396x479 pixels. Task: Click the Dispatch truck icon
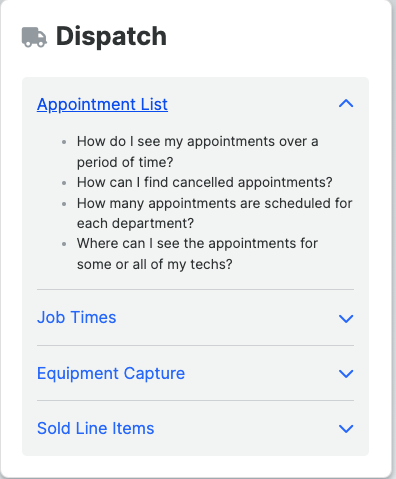(34, 37)
